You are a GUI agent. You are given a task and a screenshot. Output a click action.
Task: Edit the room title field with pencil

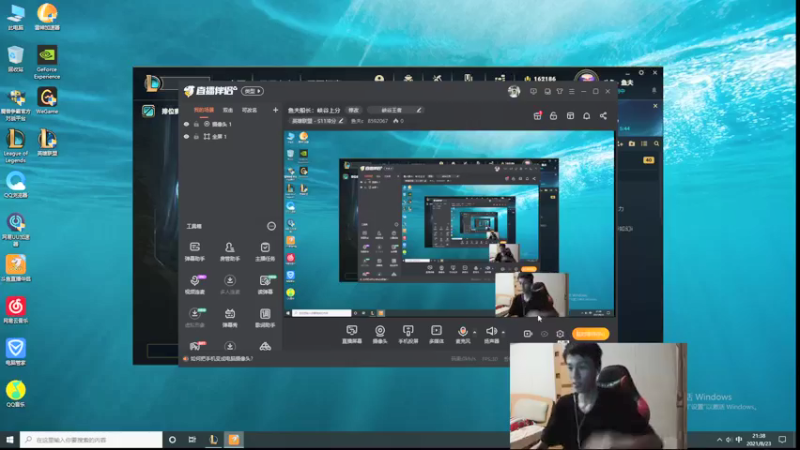(x=395, y=110)
